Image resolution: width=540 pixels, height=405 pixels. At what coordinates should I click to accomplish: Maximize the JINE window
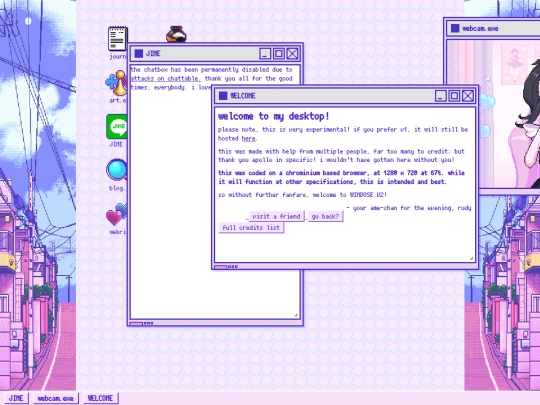click(279, 53)
